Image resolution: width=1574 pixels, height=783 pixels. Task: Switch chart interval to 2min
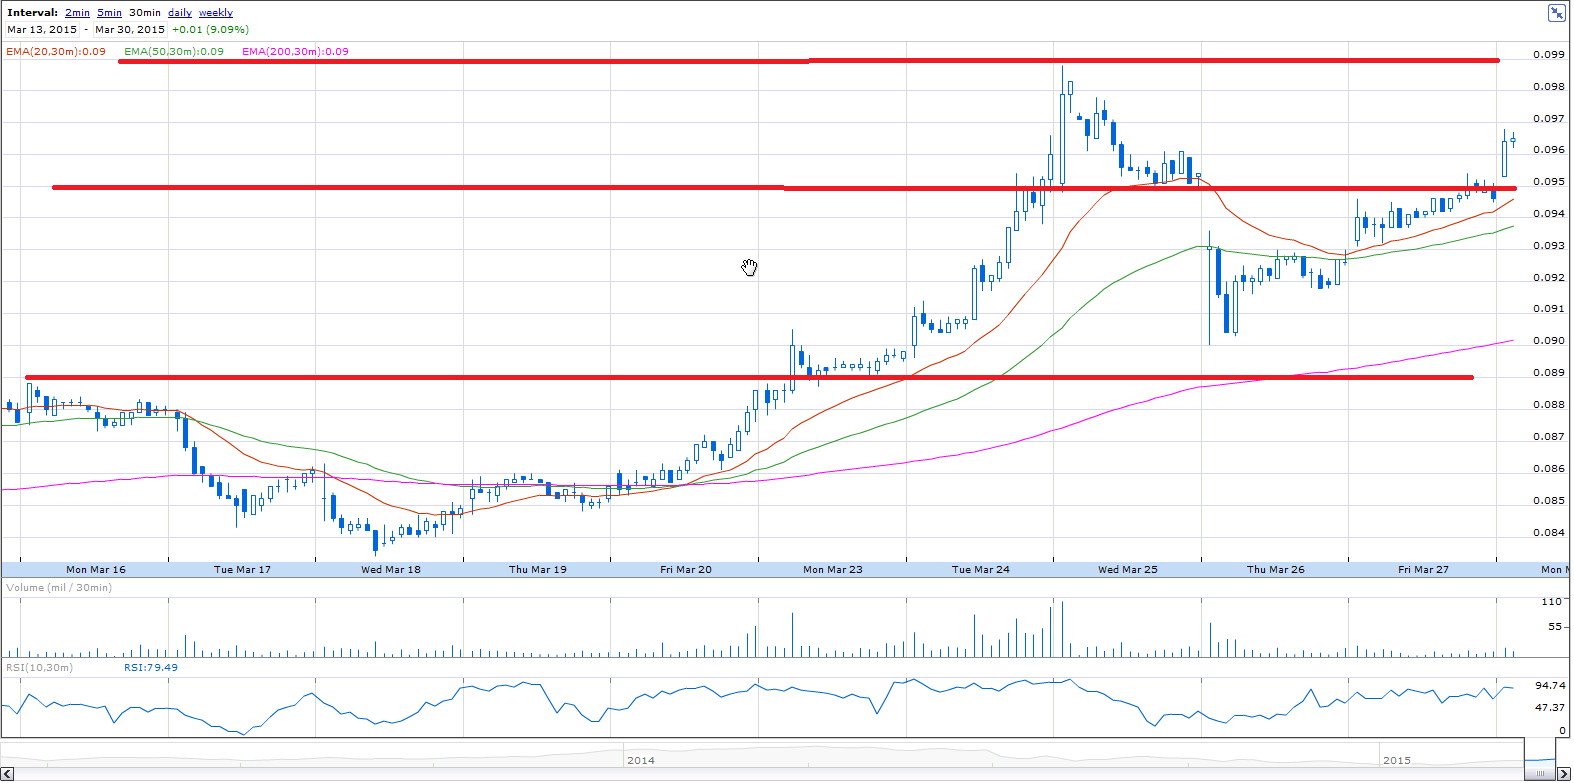(77, 13)
